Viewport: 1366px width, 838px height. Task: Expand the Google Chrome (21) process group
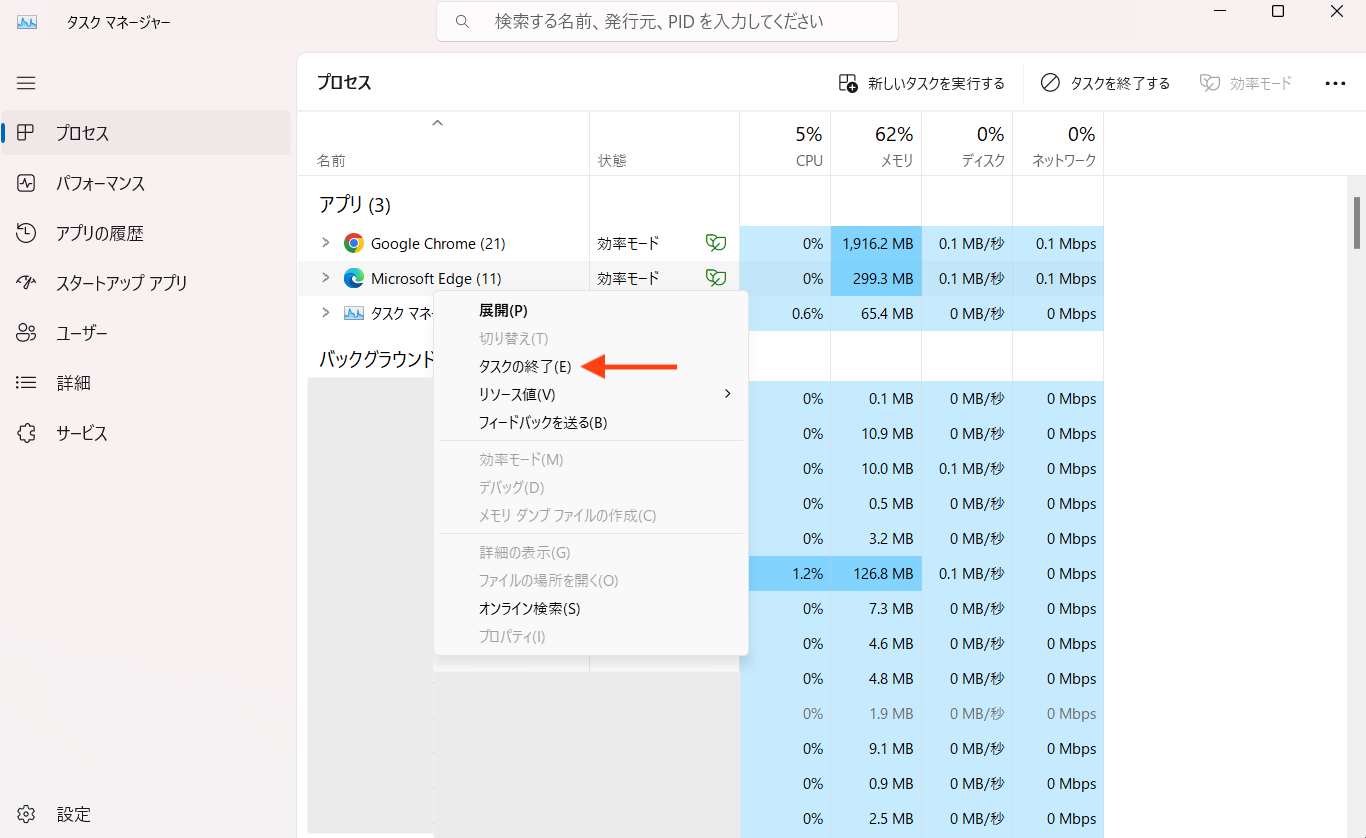(x=325, y=243)
